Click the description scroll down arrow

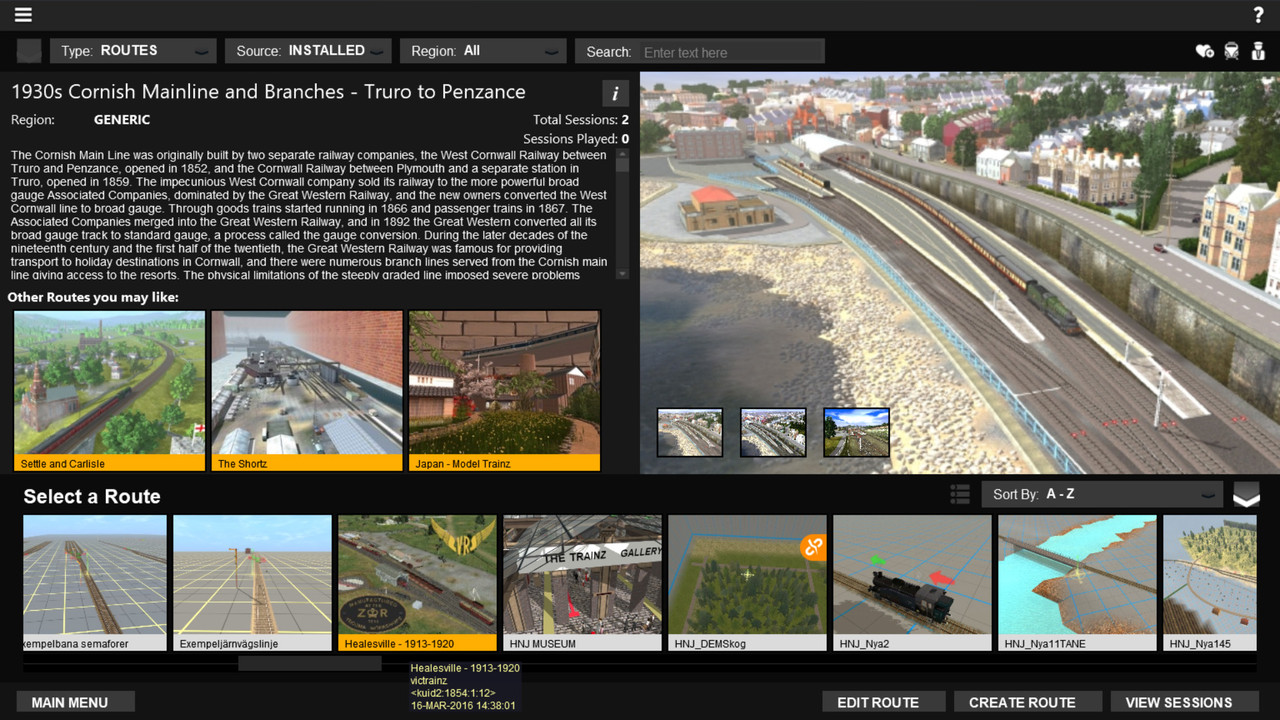click(623, 273)
